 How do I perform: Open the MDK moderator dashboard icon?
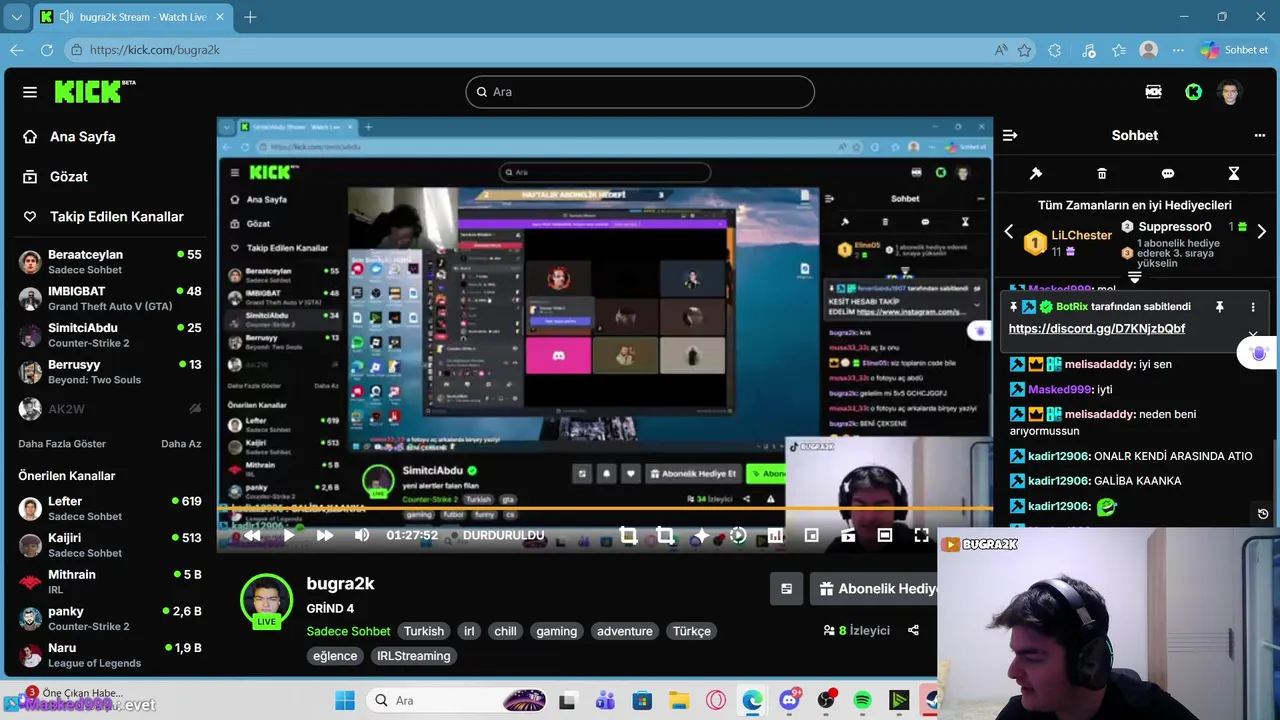pos(1154,92)
